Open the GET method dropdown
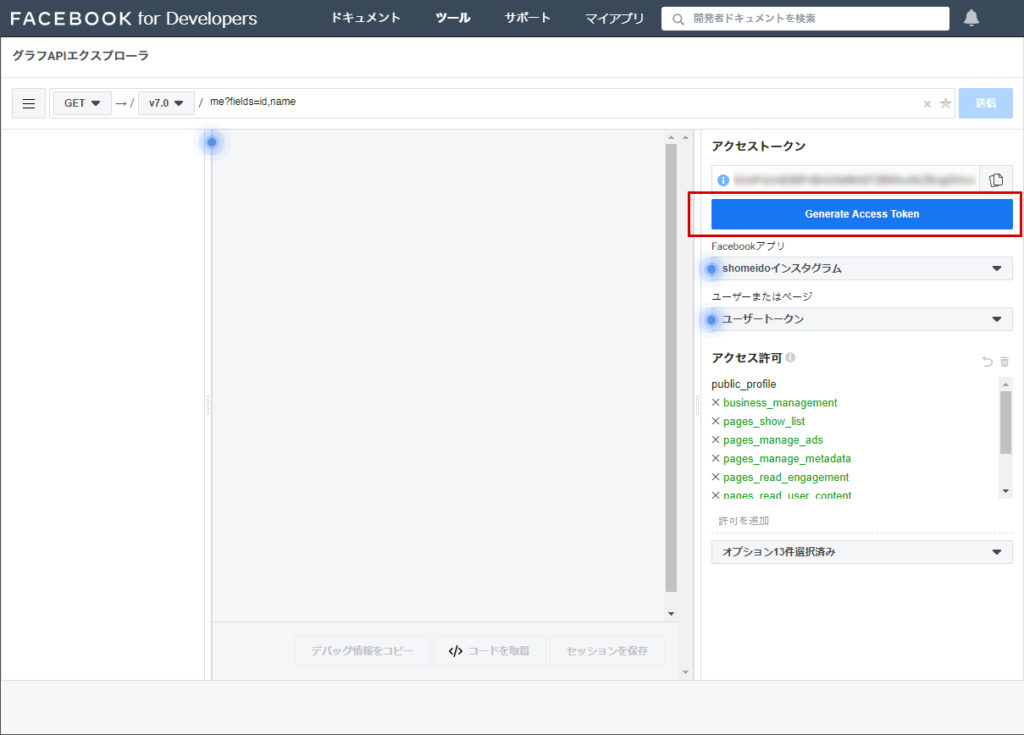The image size is (1024, 735). point(82,103)
